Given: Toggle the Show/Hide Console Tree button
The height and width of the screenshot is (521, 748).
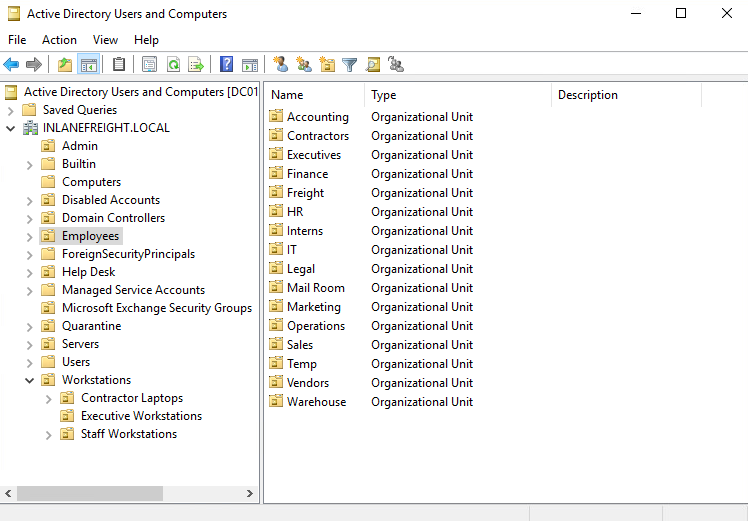Looking at the screenshot, I should pos(88,65).
